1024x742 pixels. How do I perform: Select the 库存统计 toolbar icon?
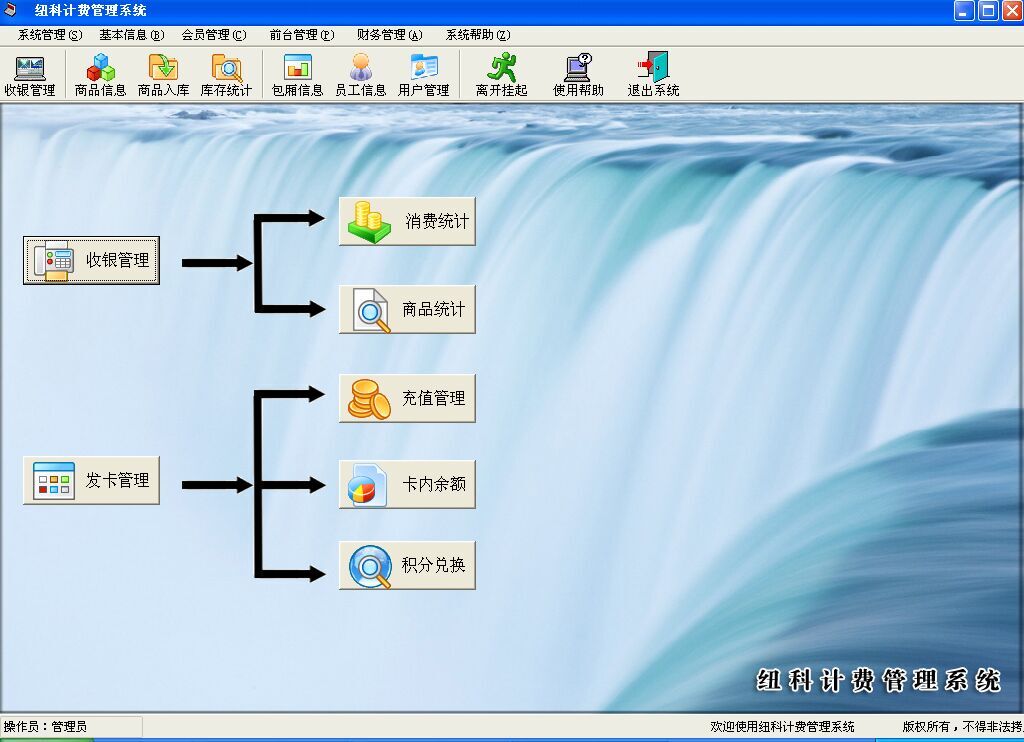tap(226, 75)
